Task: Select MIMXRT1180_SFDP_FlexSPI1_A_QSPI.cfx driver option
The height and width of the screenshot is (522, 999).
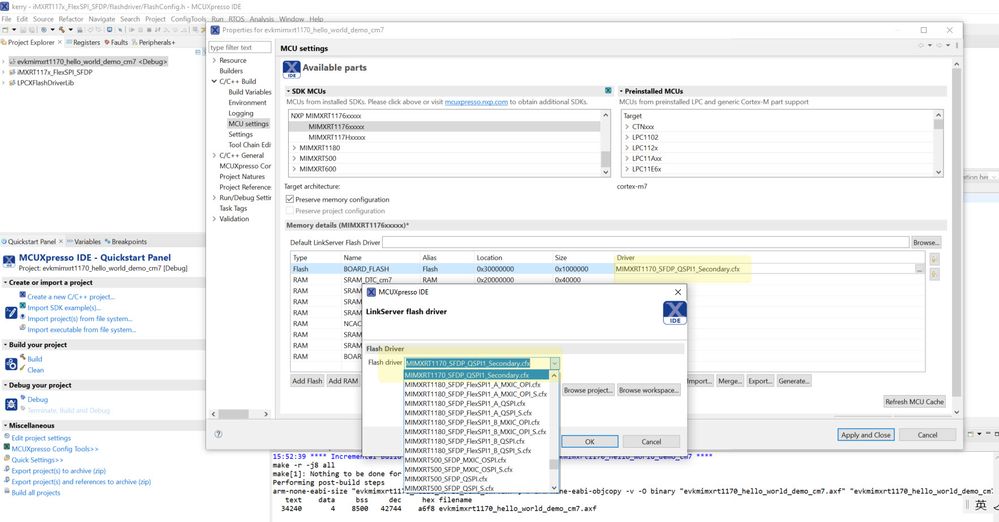Action: click(x=465, y=403)
